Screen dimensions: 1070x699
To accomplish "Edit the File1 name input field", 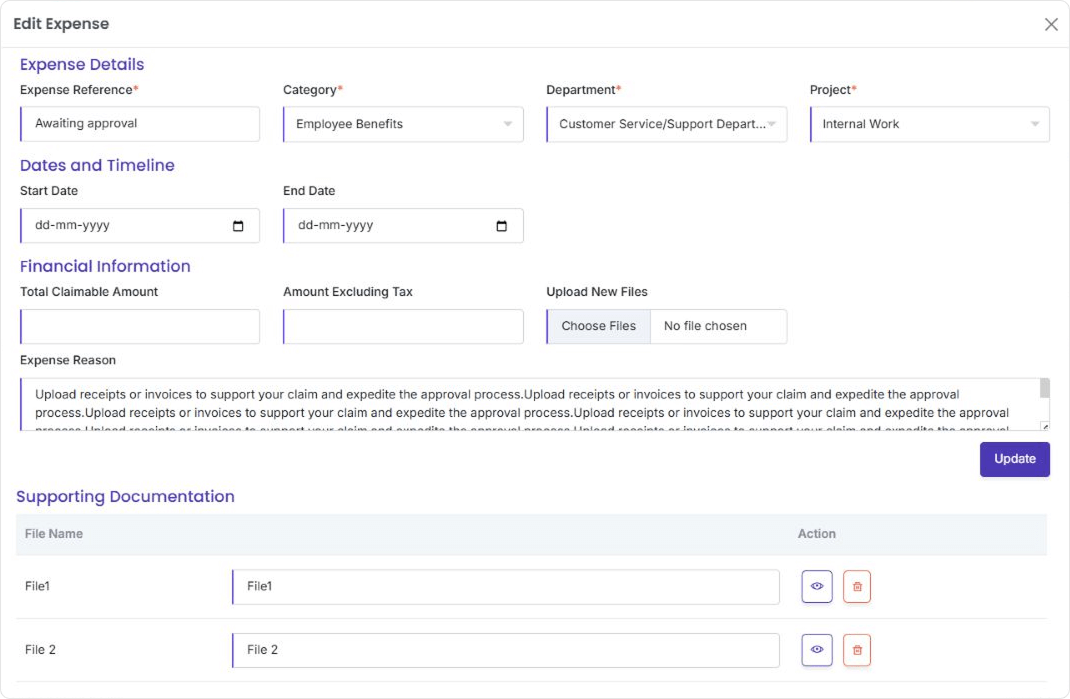I will 505,587.
